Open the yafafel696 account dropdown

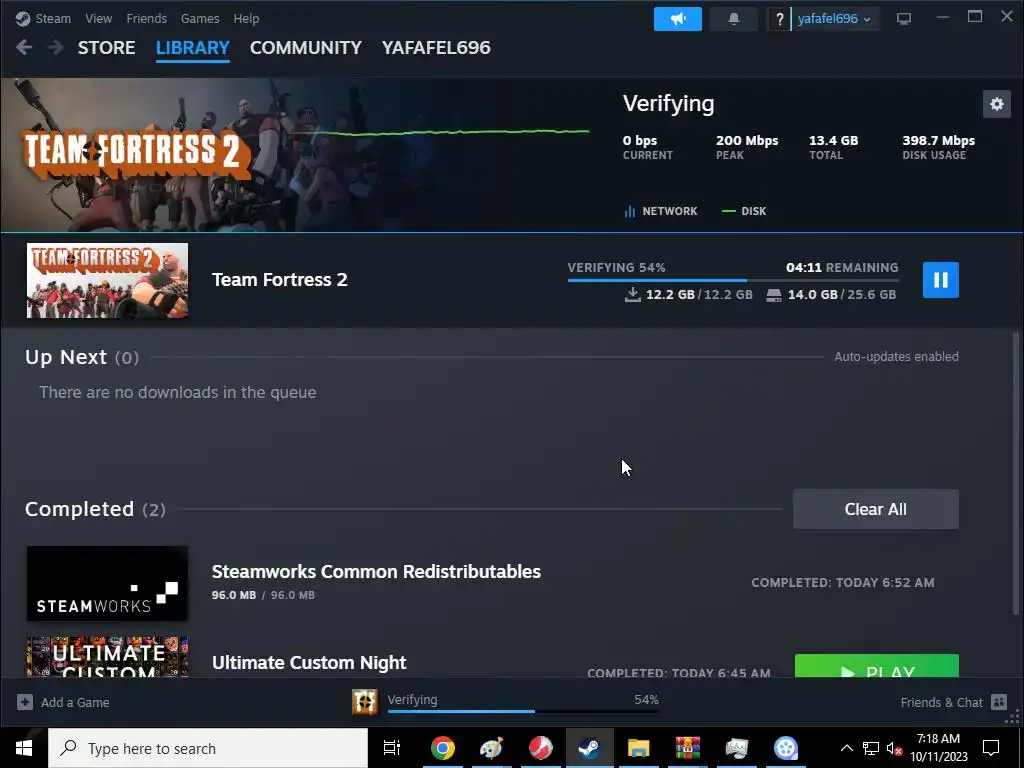click(x=834, y=19)
